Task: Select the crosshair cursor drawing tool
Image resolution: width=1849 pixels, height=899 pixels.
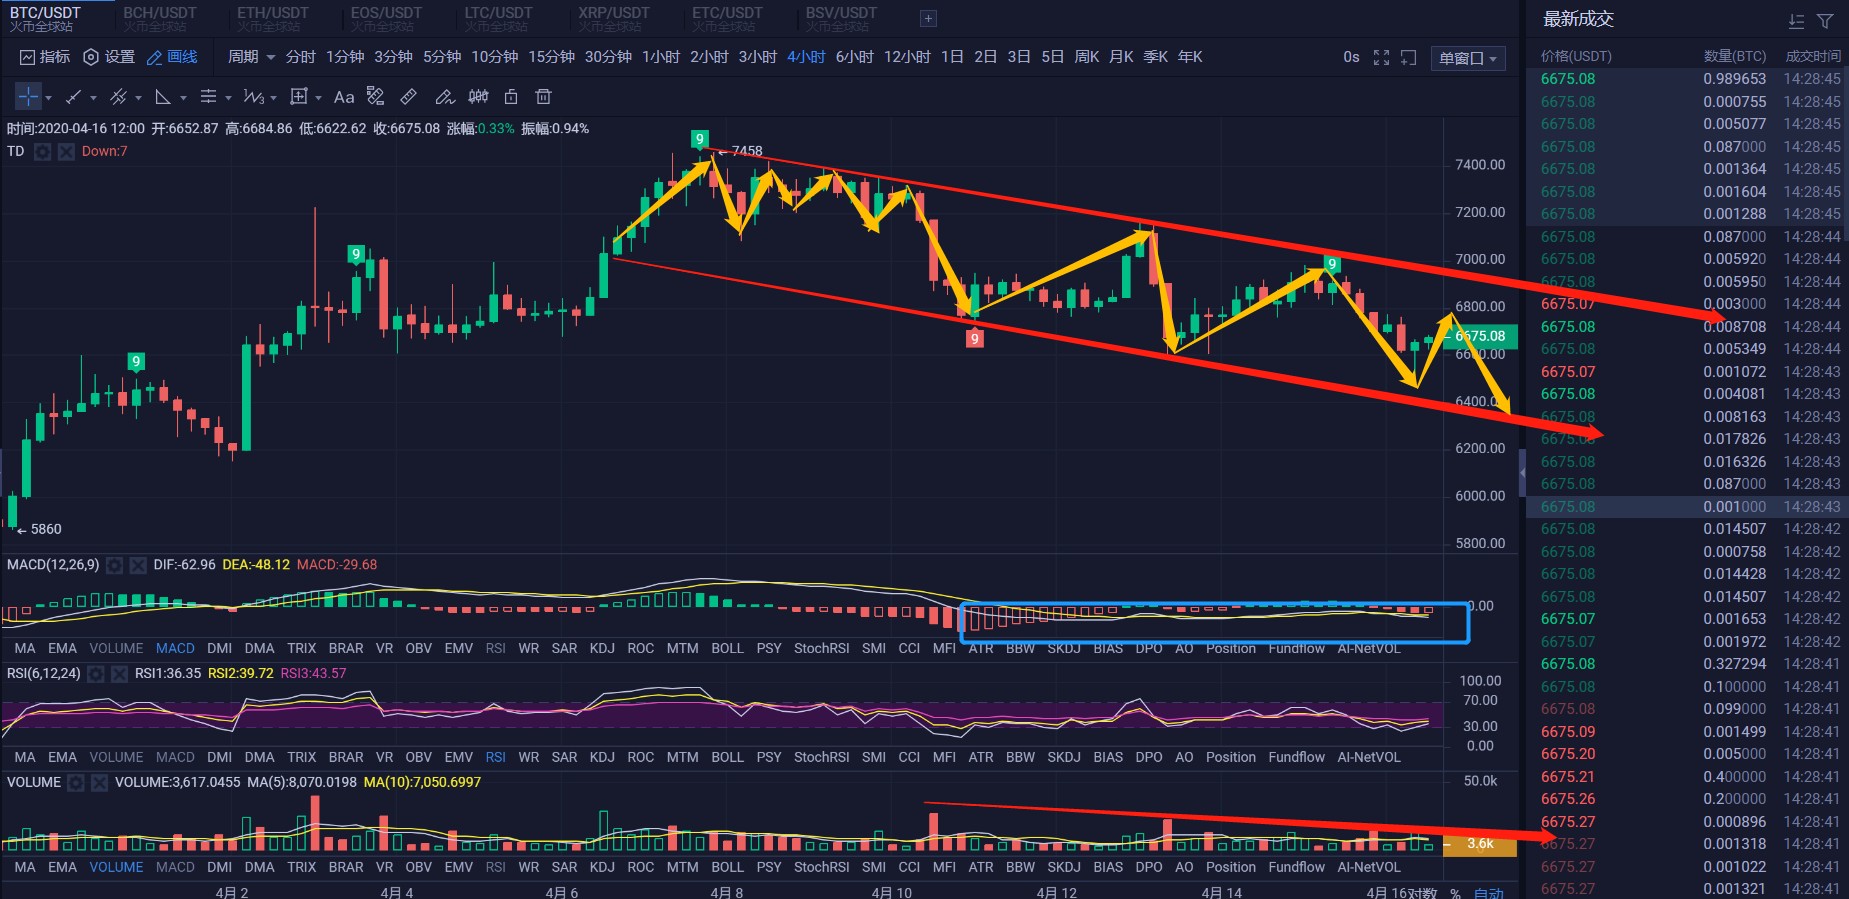Action: pos(28,97)
